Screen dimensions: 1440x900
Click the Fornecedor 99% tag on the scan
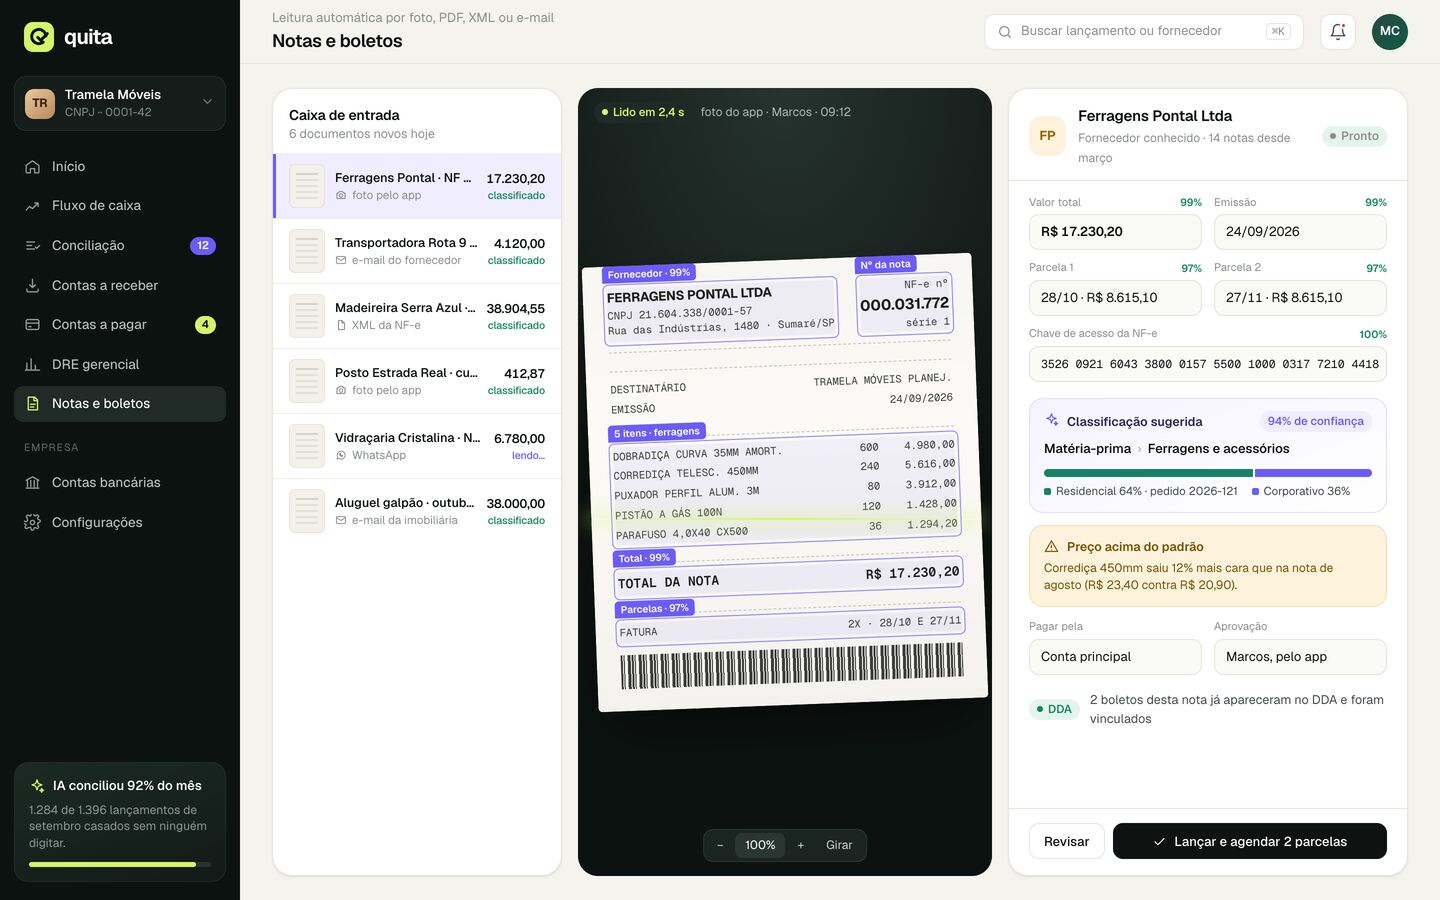pyautogui.click(x=649, y=273)
